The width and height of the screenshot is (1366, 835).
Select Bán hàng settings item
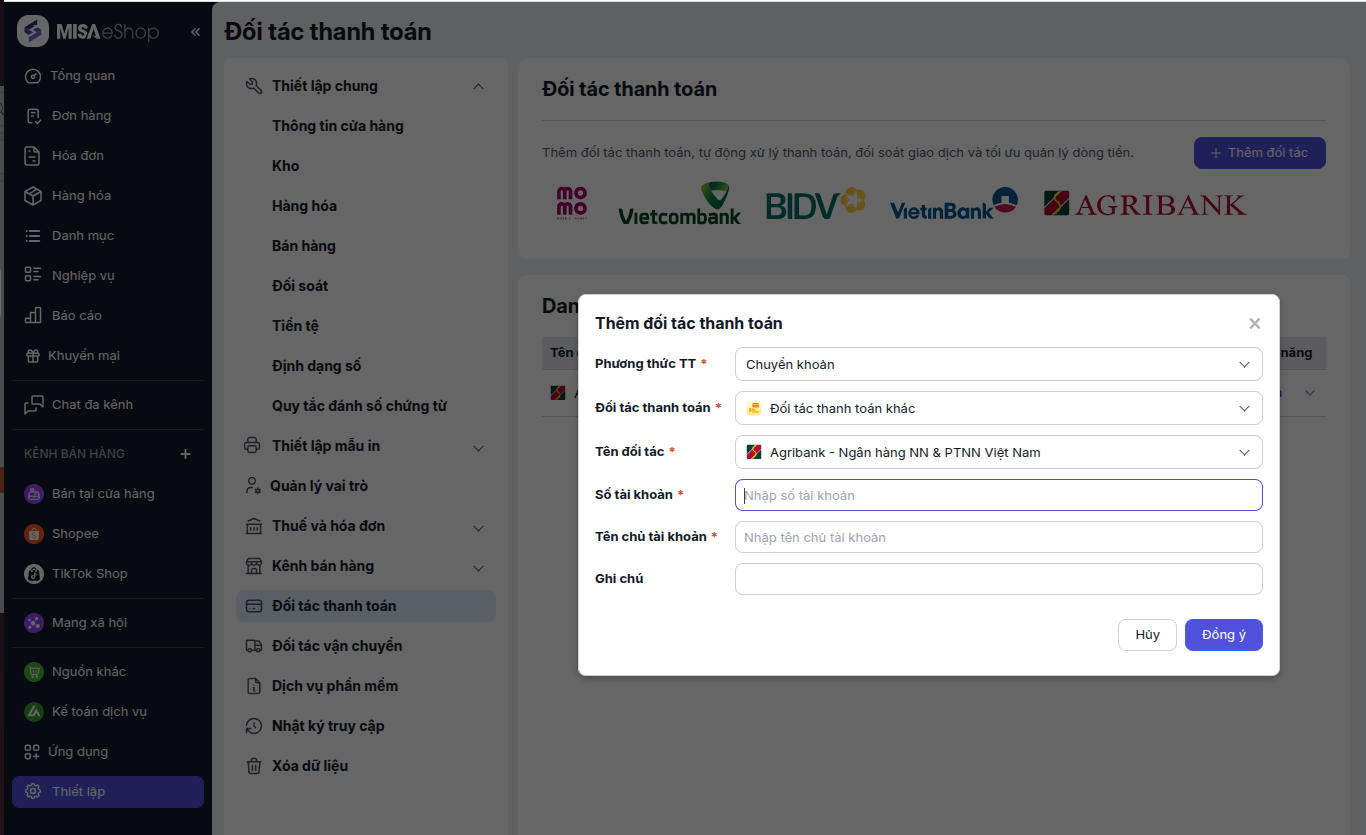304,246
